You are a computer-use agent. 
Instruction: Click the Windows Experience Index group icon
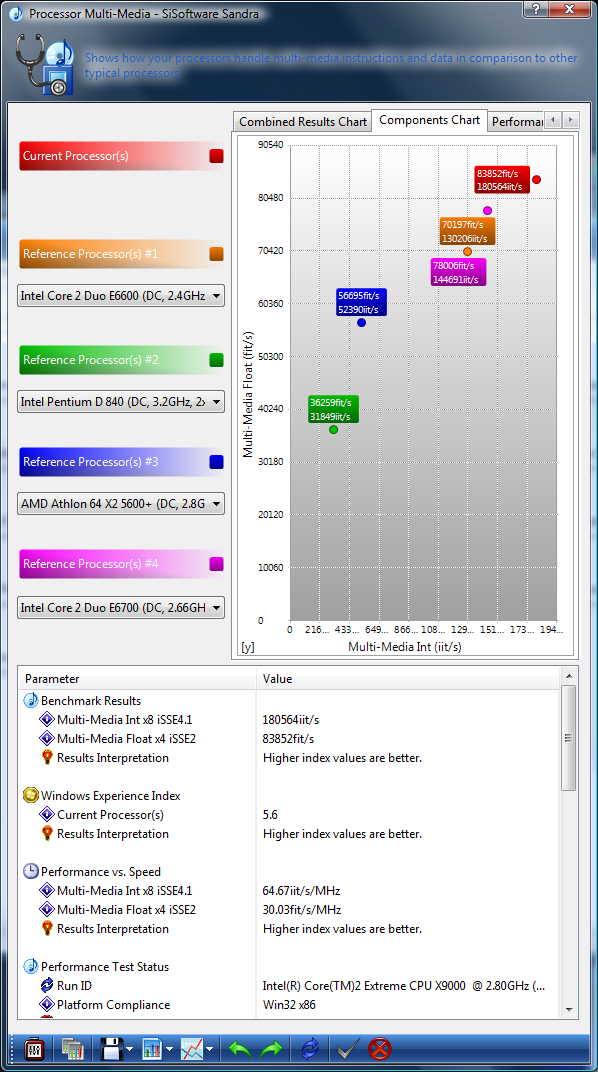31,796
